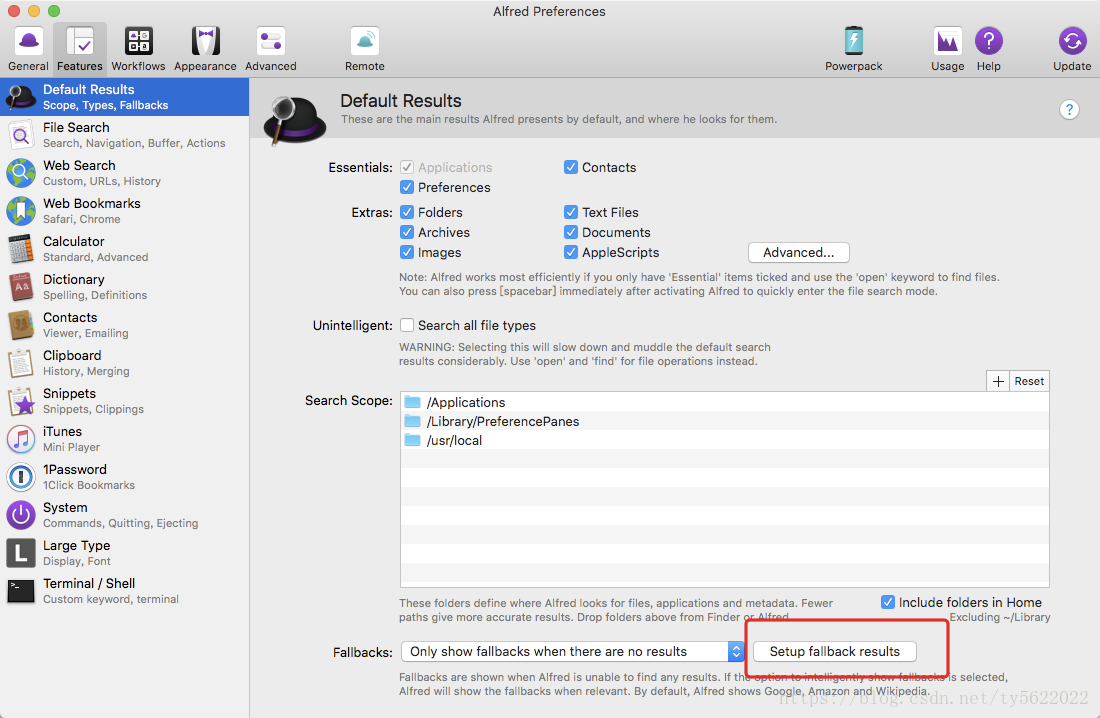Open the Terminal / Shell feature
This screenshot has height=718, width=1100.
[124, 590]
